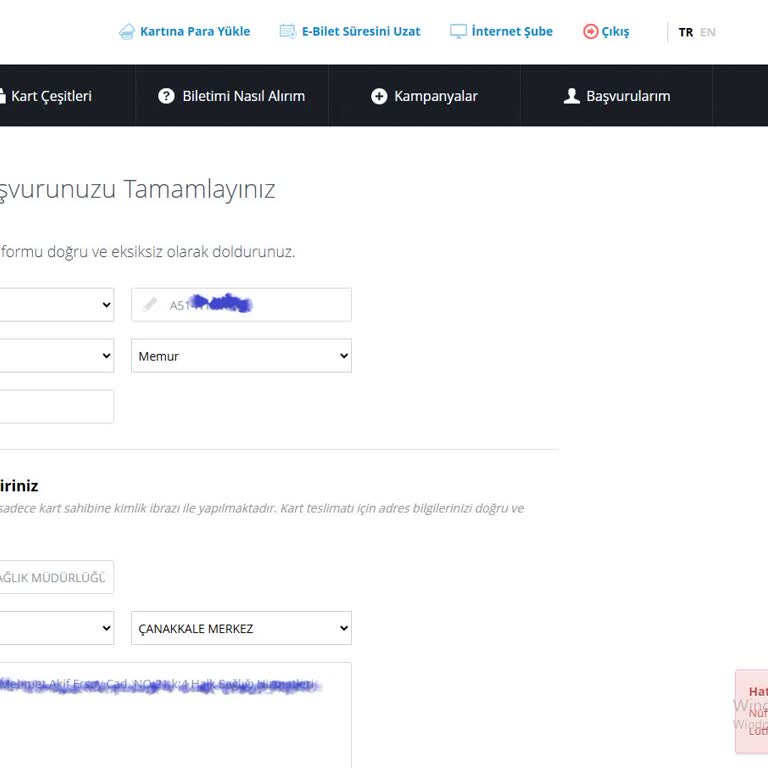Open the Memur occupation dropdown
The width and height of the screenshot is (768, 768).
coord(241,356)
